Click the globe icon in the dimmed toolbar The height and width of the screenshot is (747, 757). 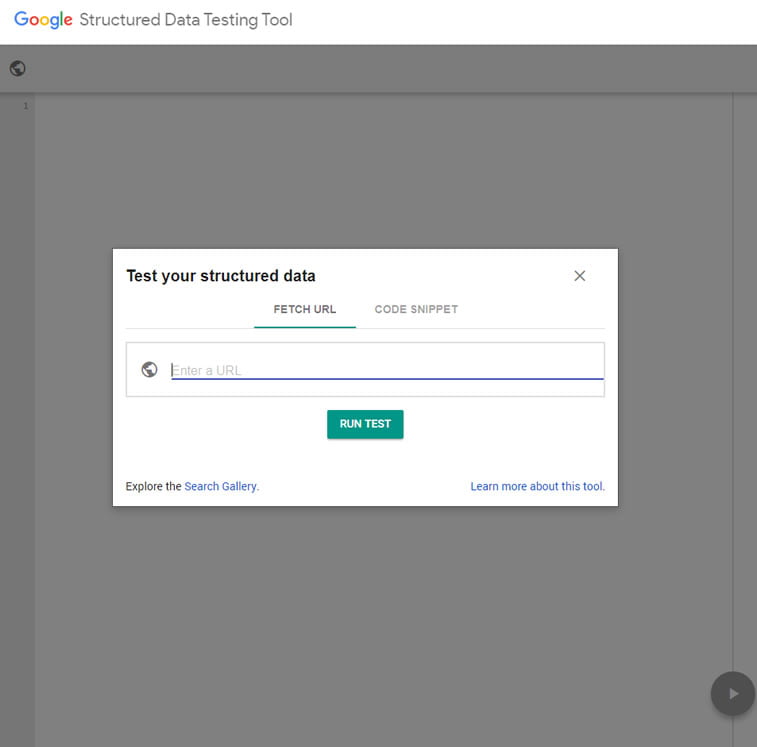click(17, 69)
